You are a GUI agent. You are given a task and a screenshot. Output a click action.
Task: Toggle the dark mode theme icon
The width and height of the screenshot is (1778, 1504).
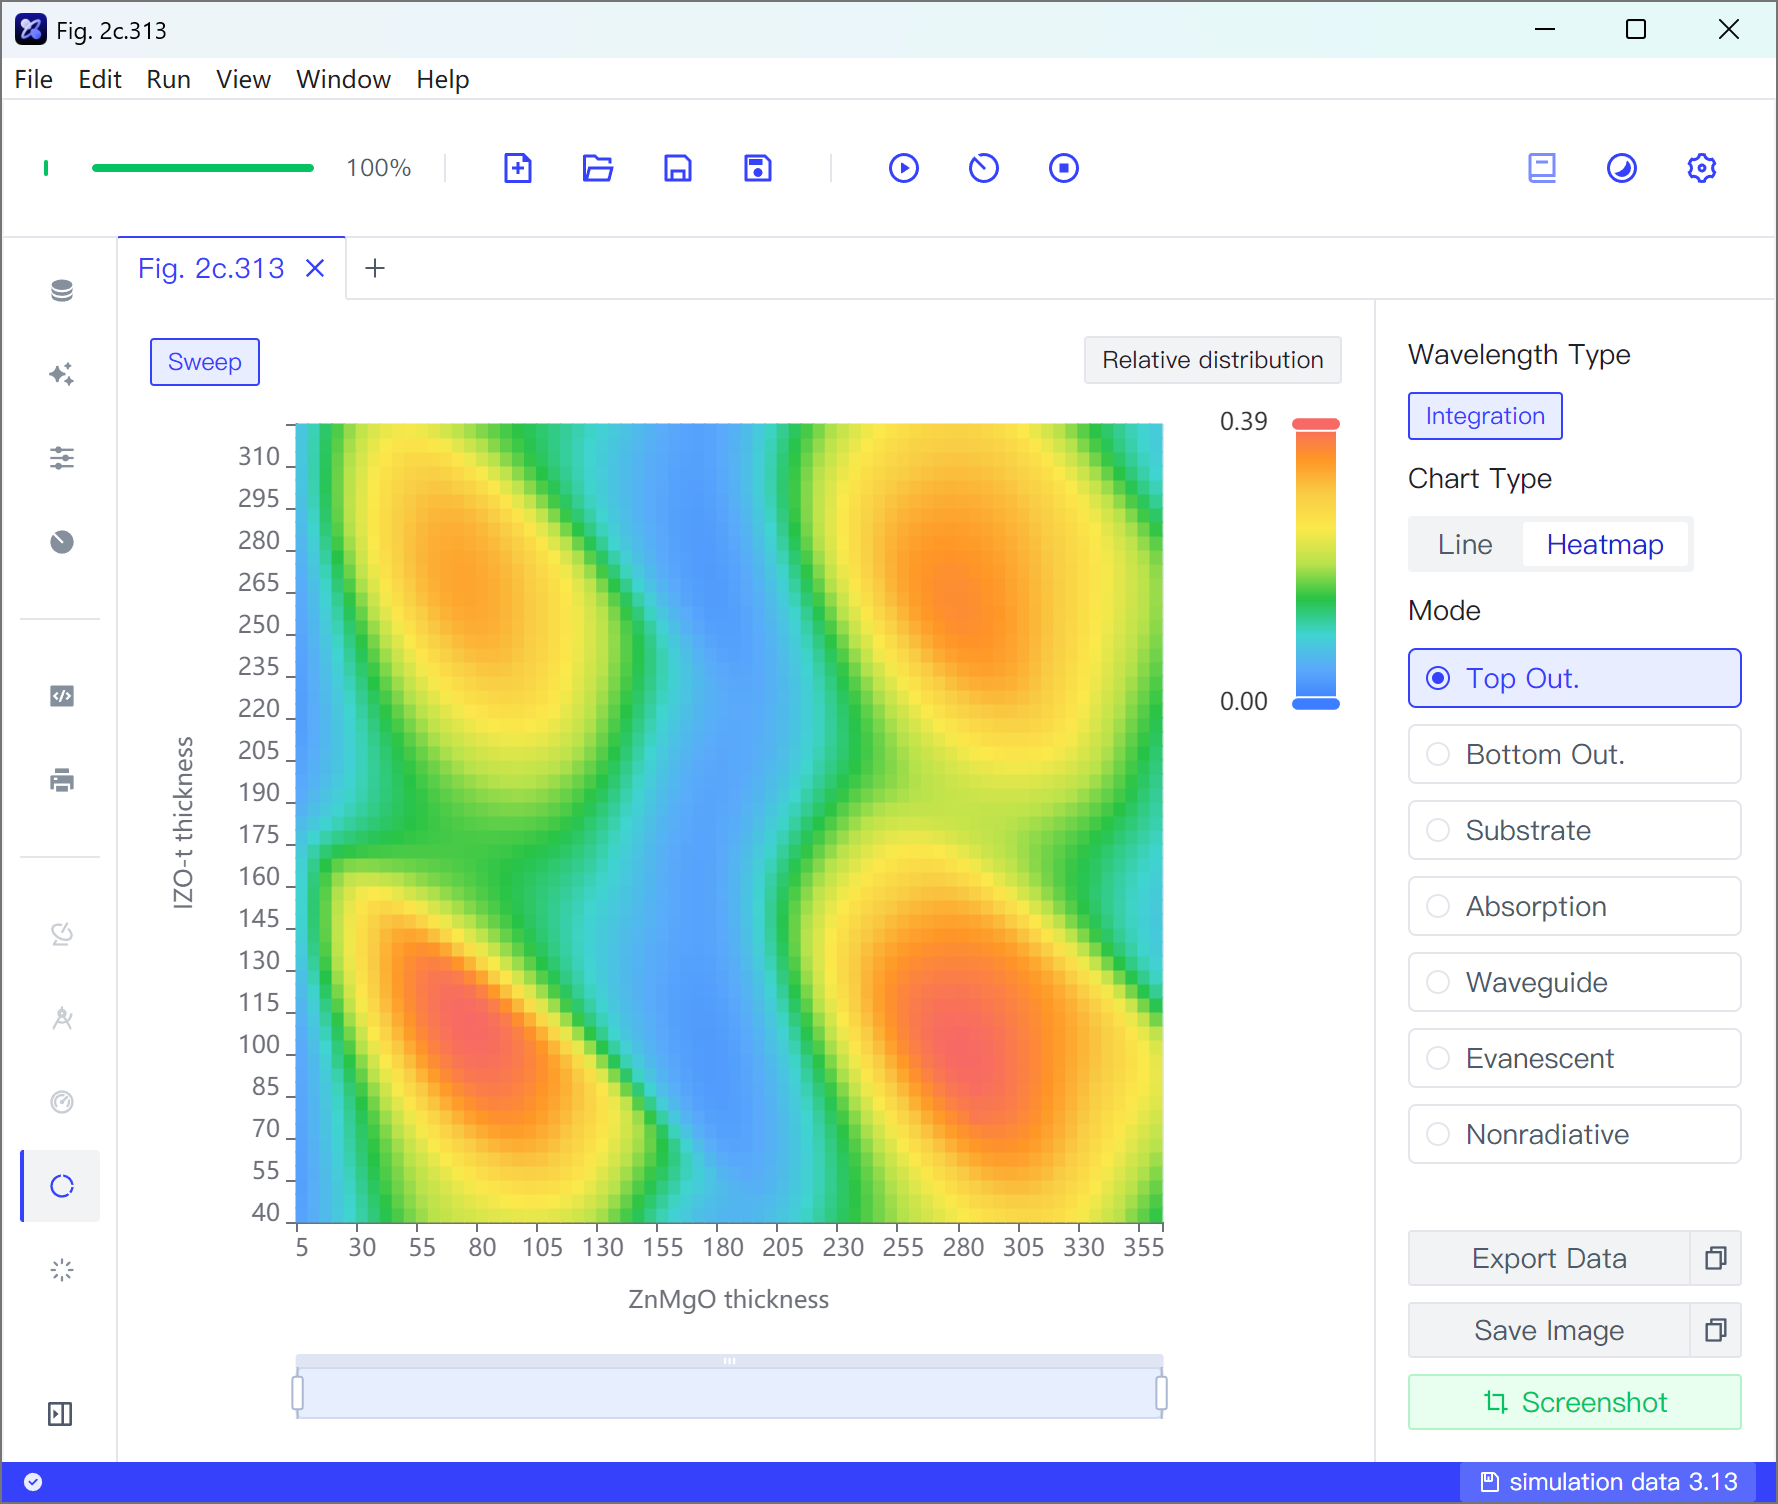click(x=1622, y=168)
